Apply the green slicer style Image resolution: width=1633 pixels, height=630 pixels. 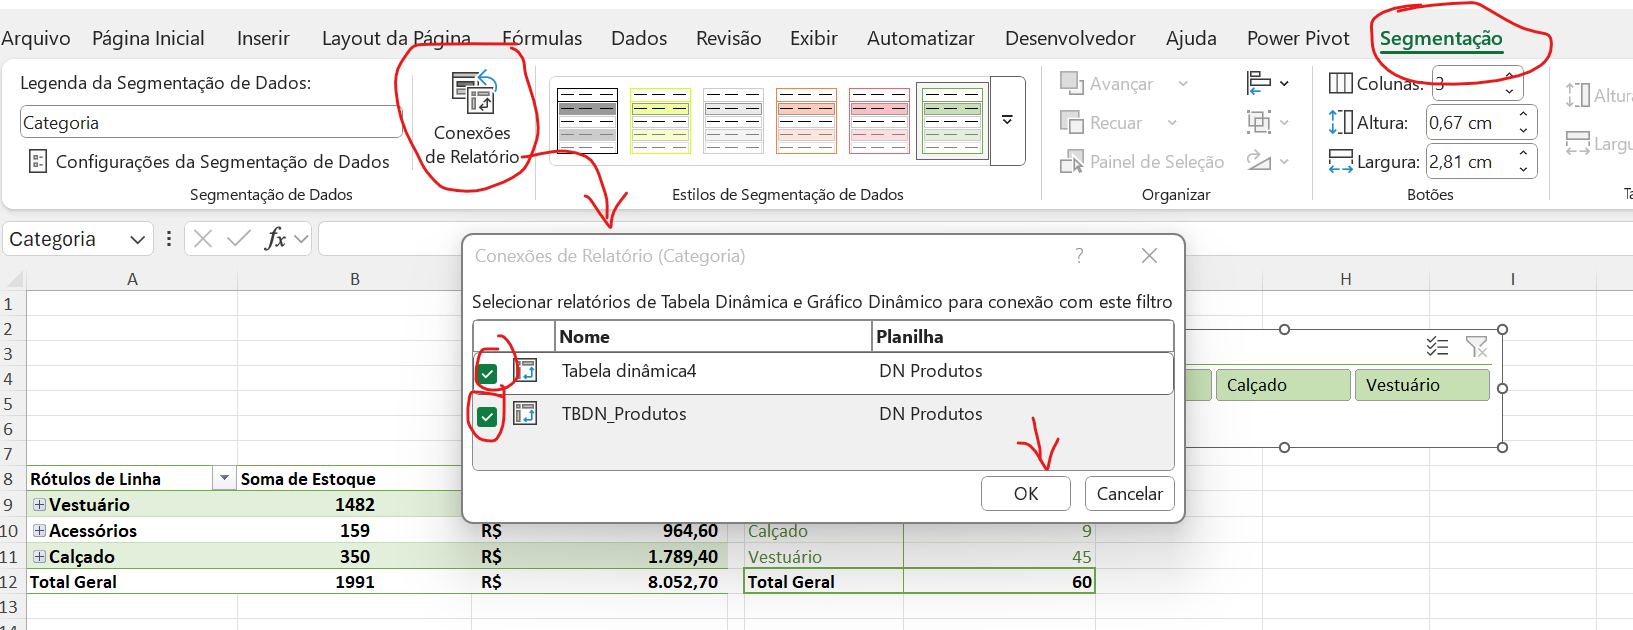[952, 121]
